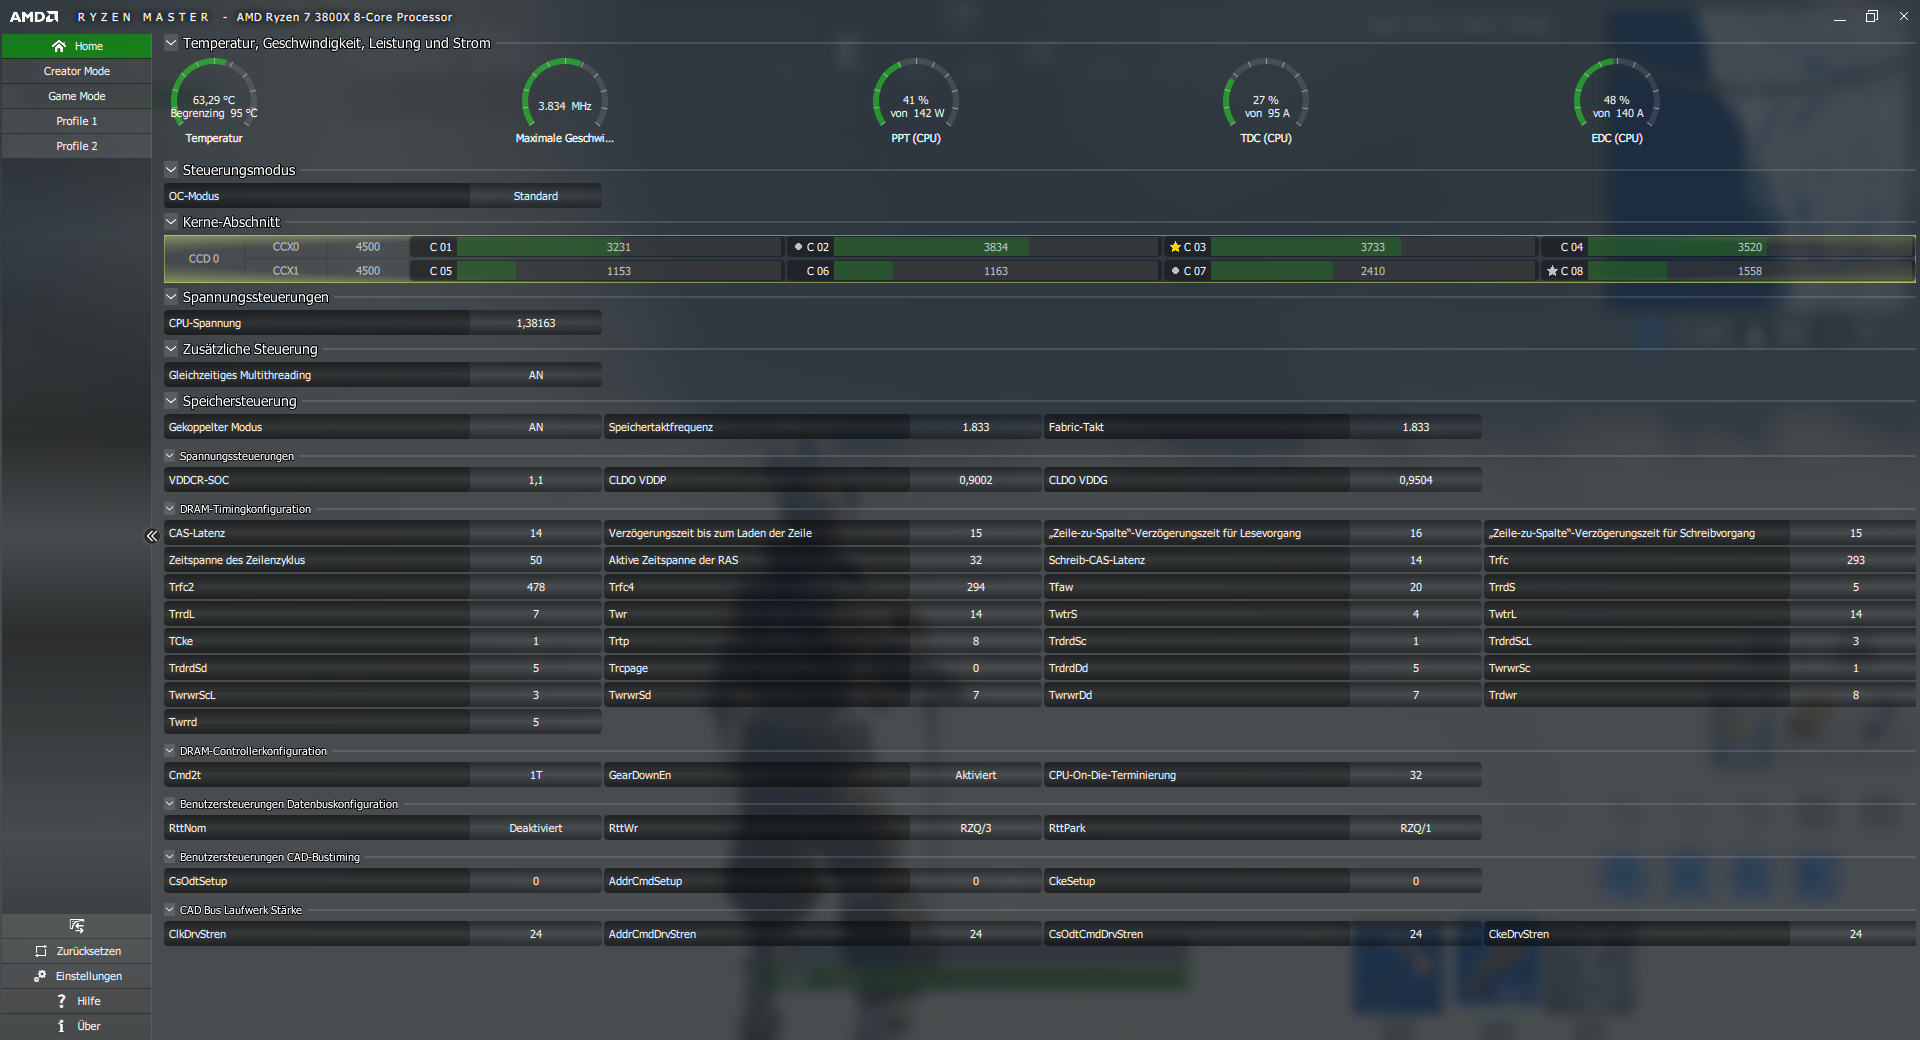Collapse Benutzersteuerungen Datenbuskonfiguration subsection
Viewport: 1920px width, 1040px height.
tap(170, 804)
